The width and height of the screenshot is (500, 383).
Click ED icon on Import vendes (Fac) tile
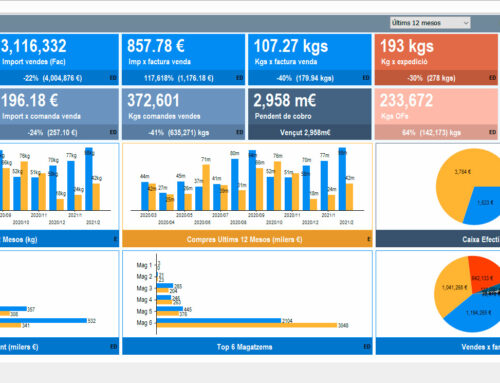[113, 78]
